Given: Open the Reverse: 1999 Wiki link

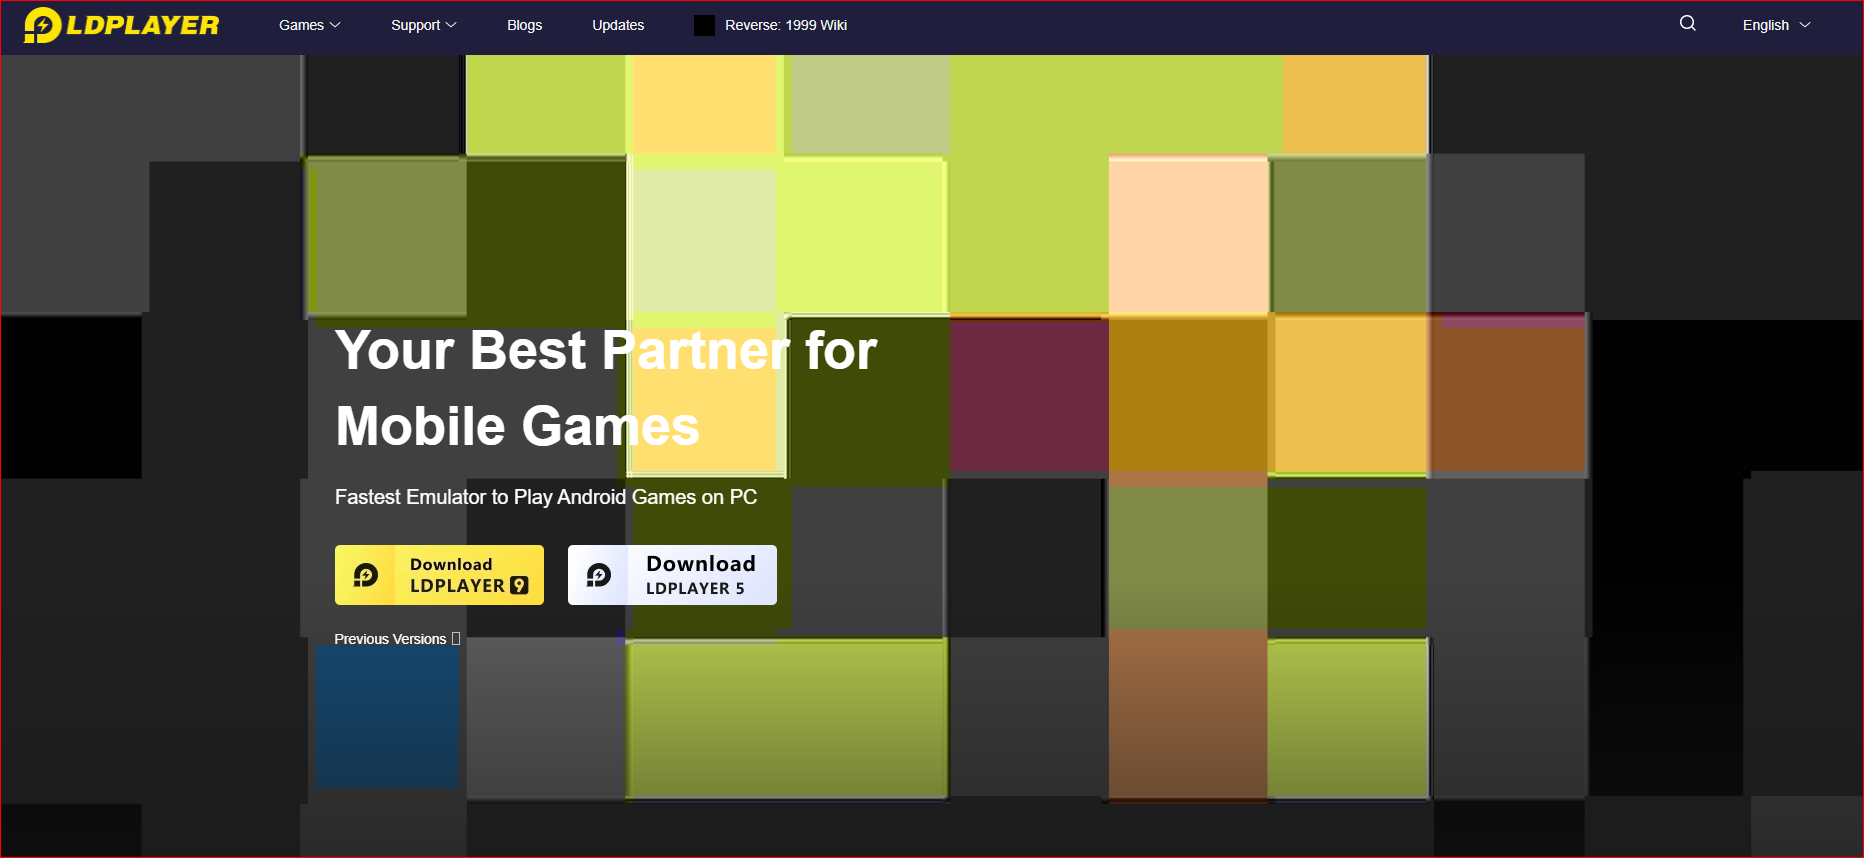Looking at the screenshot, I should click(786, 25).
